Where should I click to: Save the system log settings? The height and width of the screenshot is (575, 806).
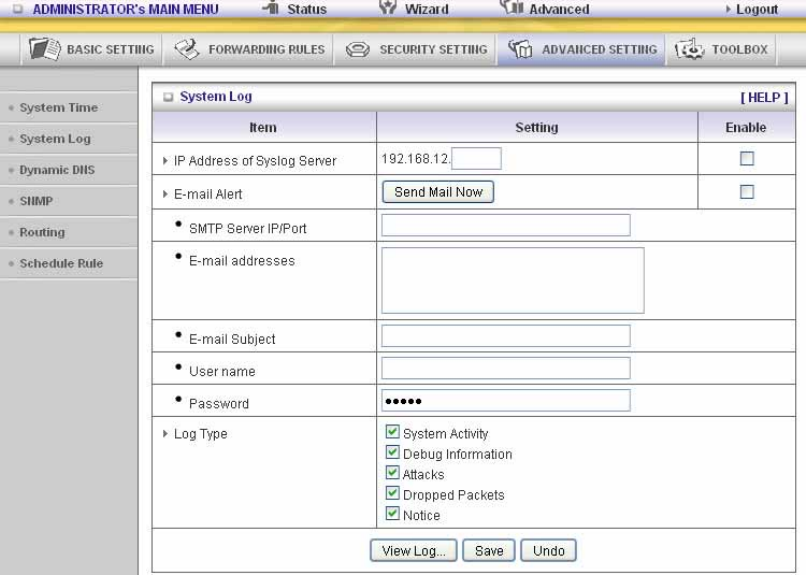[489, 551]
